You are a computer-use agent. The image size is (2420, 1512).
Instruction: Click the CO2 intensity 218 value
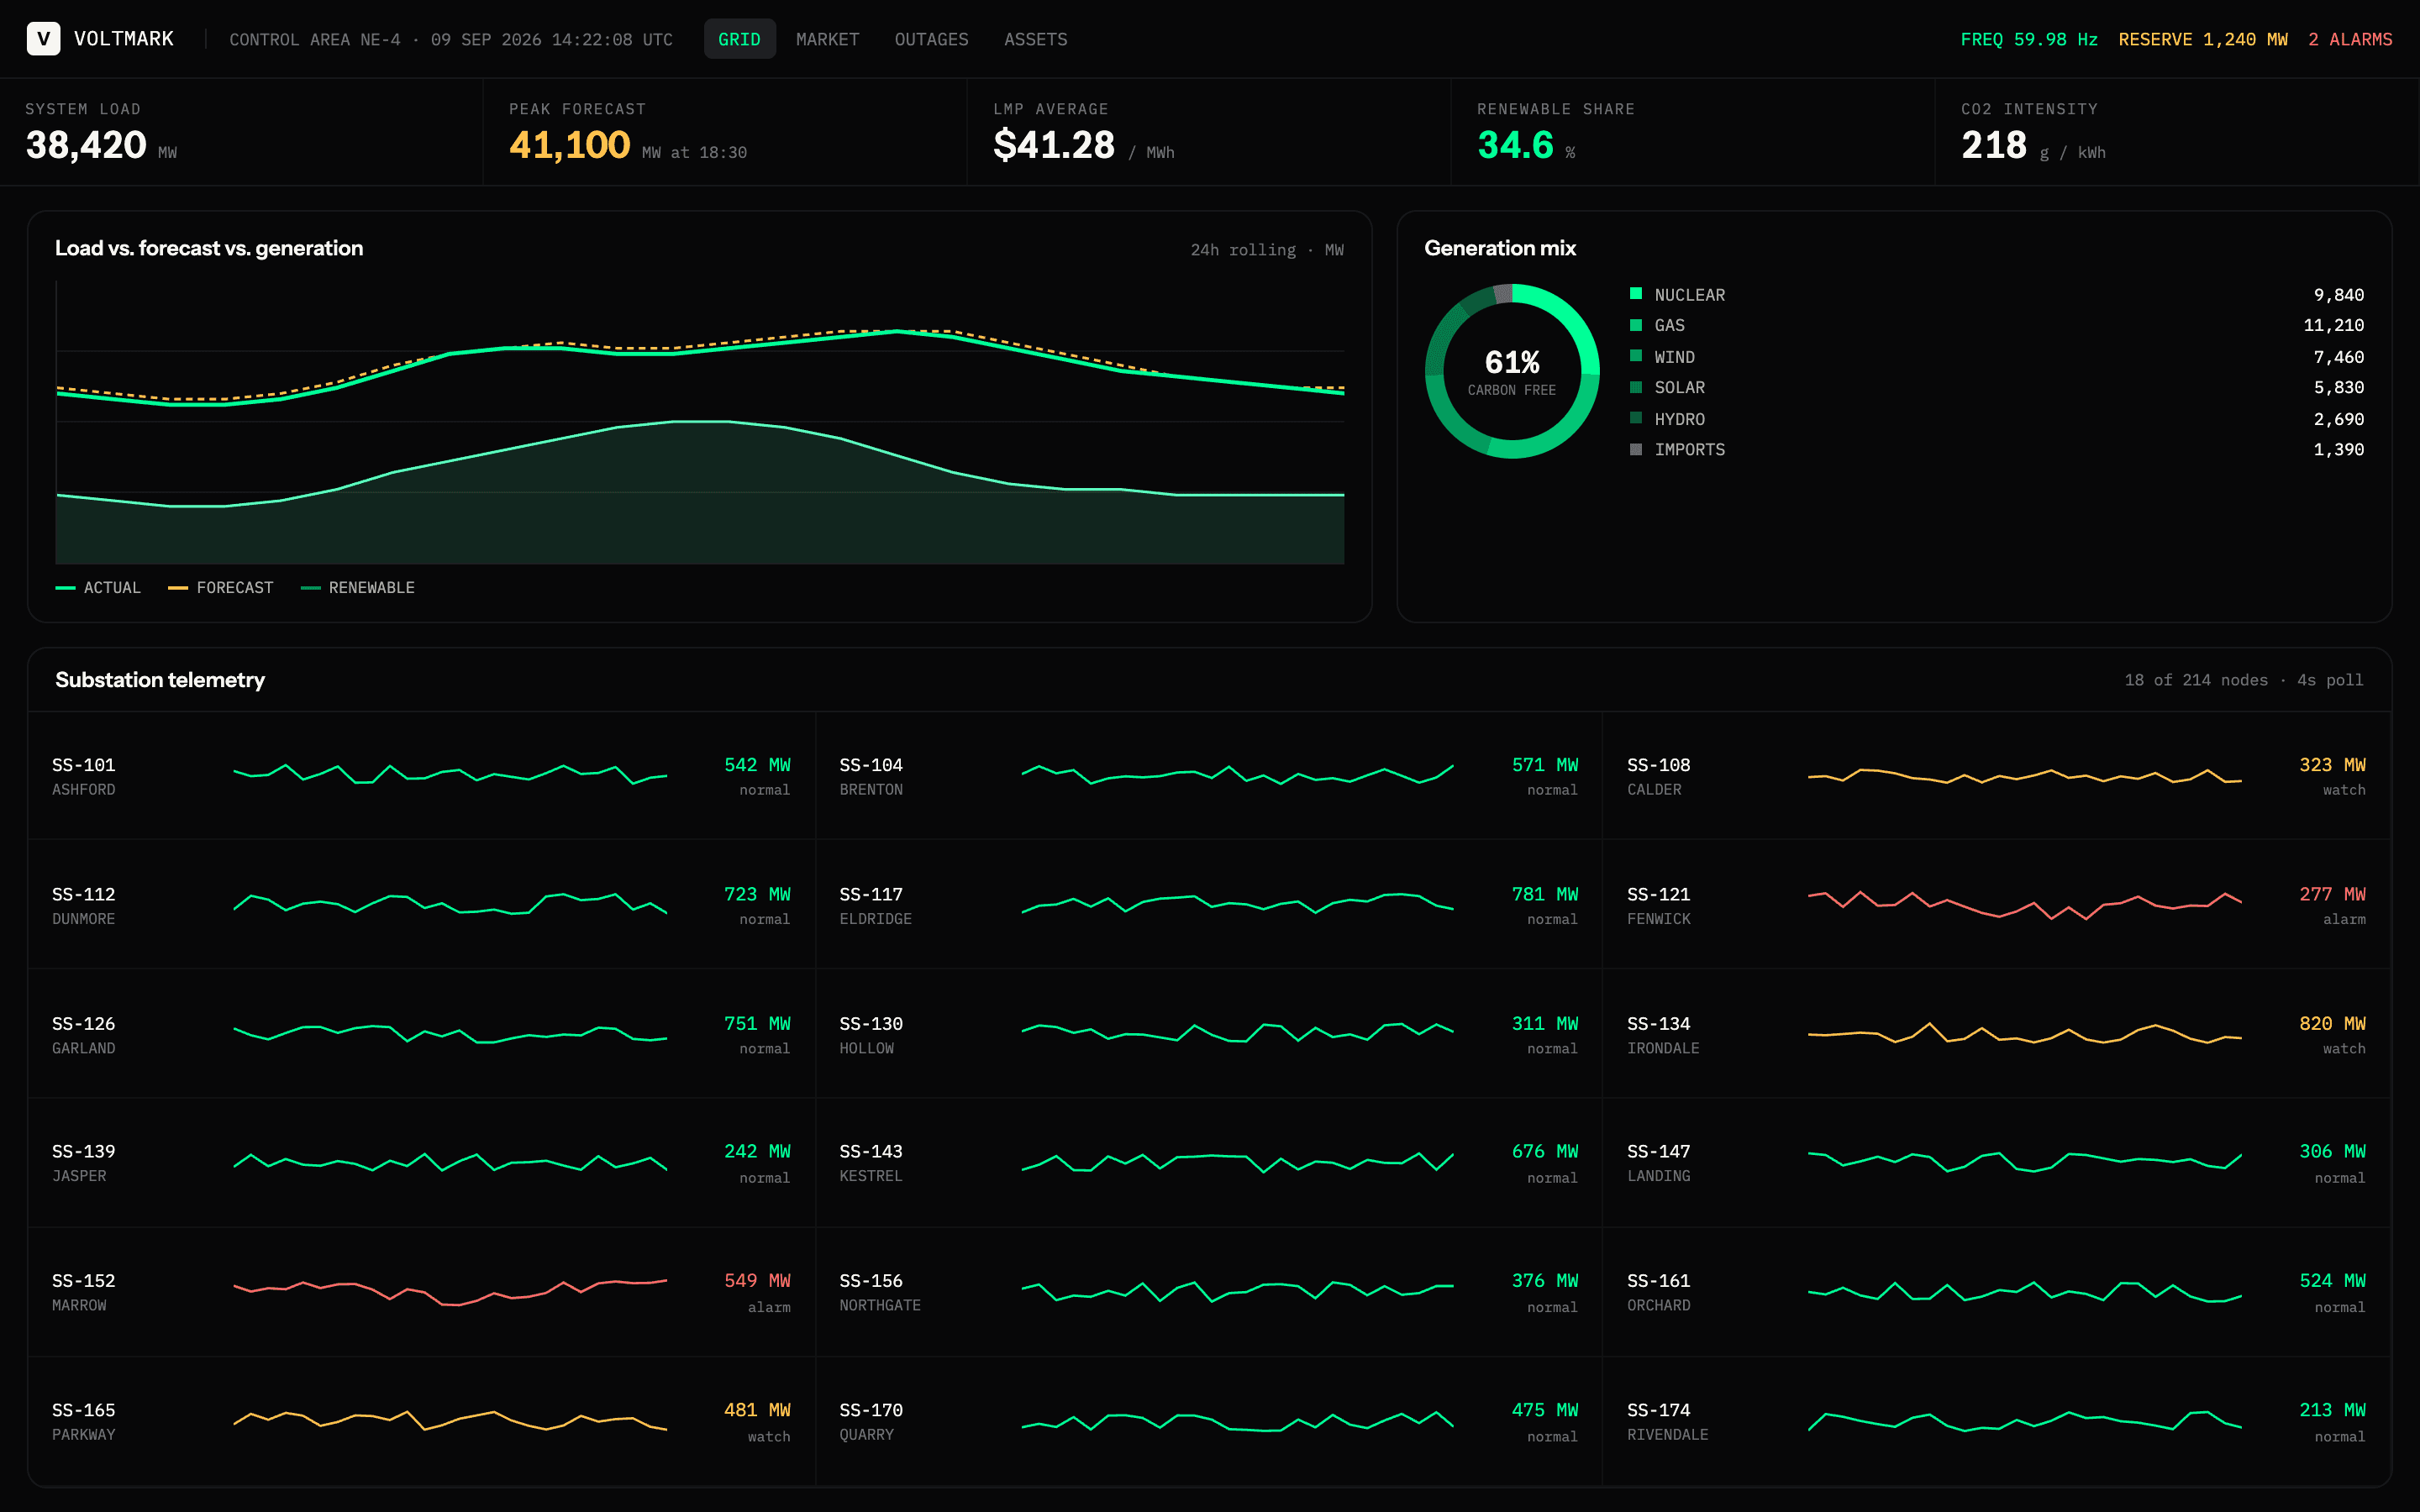tap(1994, 145)
